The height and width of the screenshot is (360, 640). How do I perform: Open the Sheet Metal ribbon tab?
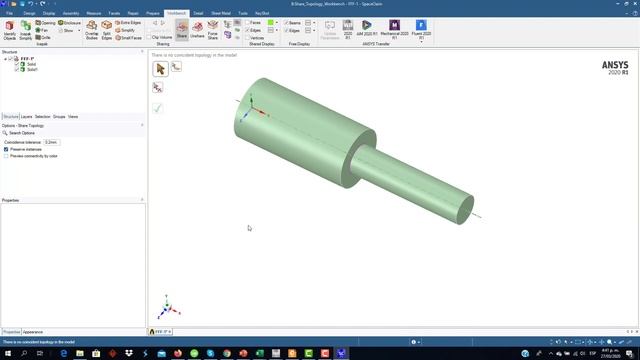point(221,13)
